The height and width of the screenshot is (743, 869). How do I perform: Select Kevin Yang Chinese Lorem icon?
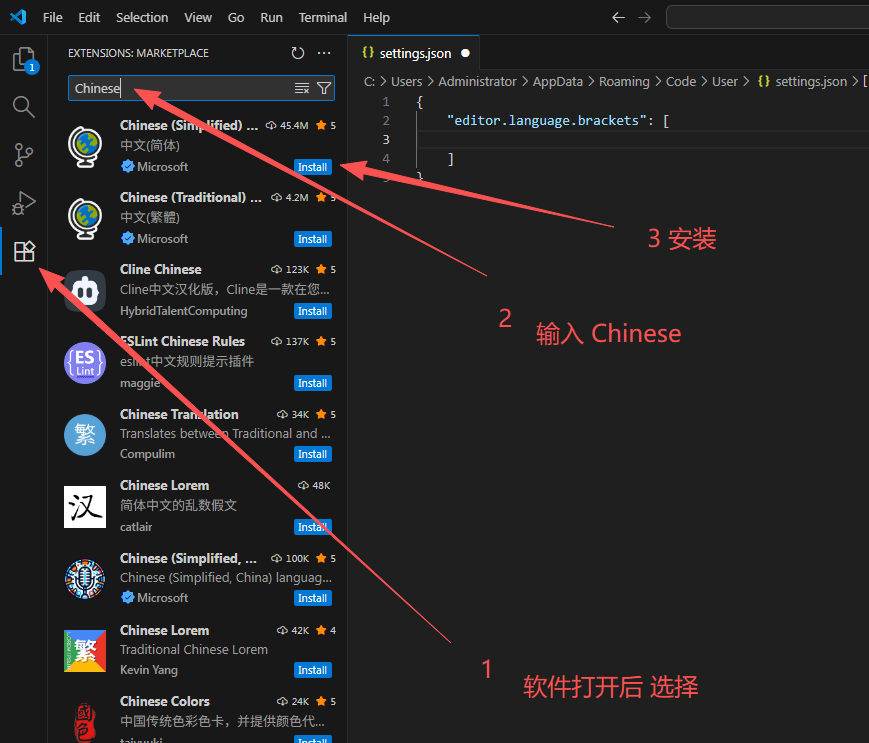pyautogui.click(x=85, y=651)
